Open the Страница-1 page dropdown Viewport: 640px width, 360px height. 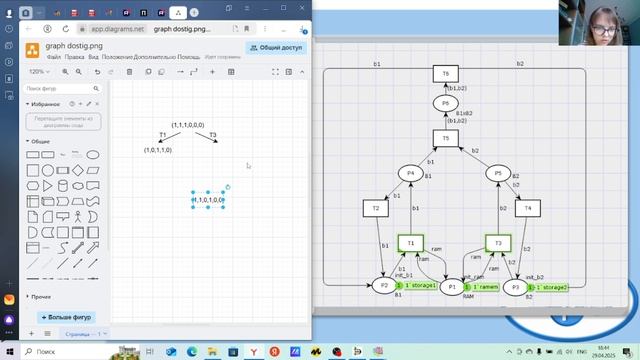[x=86, y=334]
